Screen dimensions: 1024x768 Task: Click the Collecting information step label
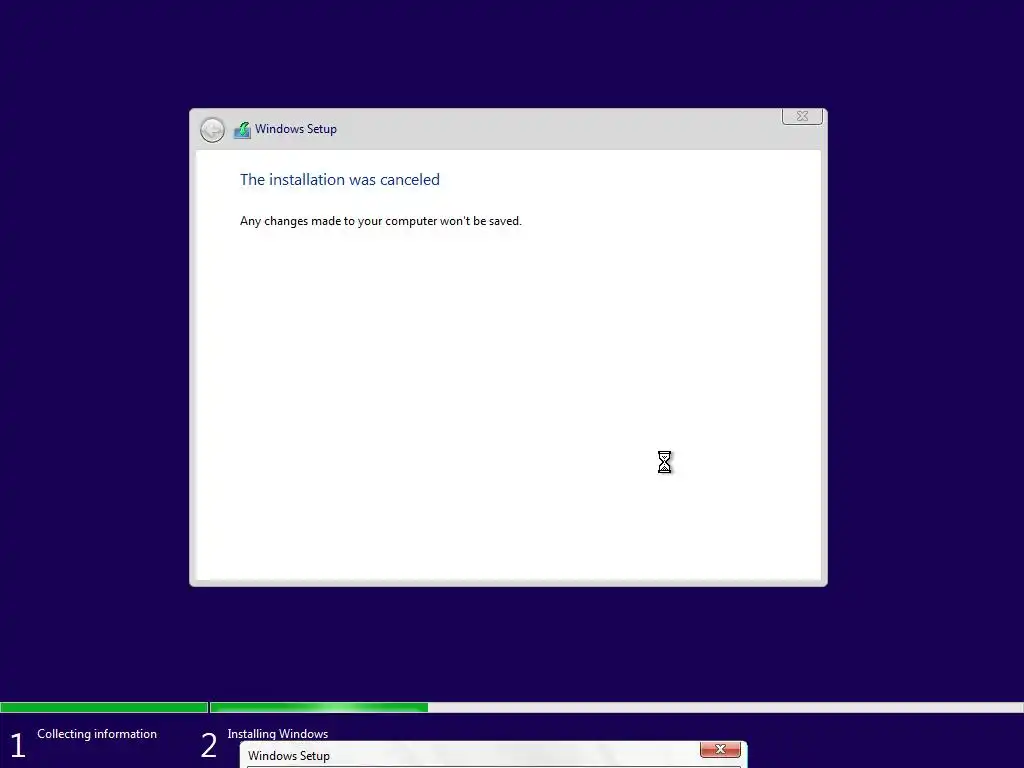click(x=97, y=734)
